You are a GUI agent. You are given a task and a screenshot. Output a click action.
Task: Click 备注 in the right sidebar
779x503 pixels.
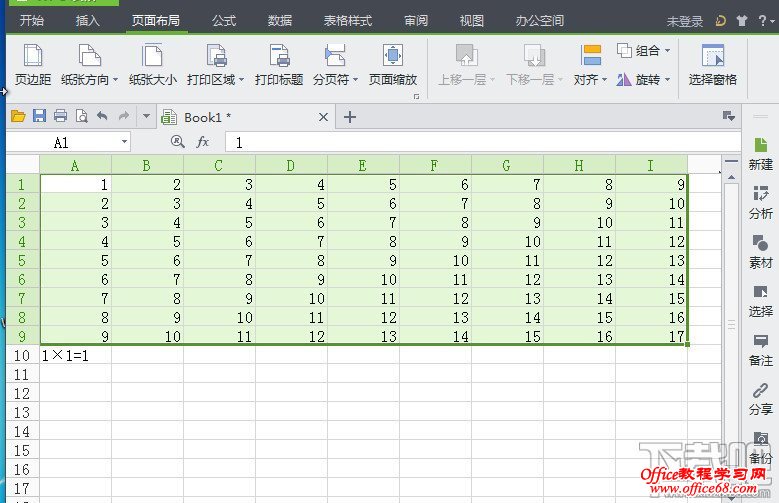761,350
